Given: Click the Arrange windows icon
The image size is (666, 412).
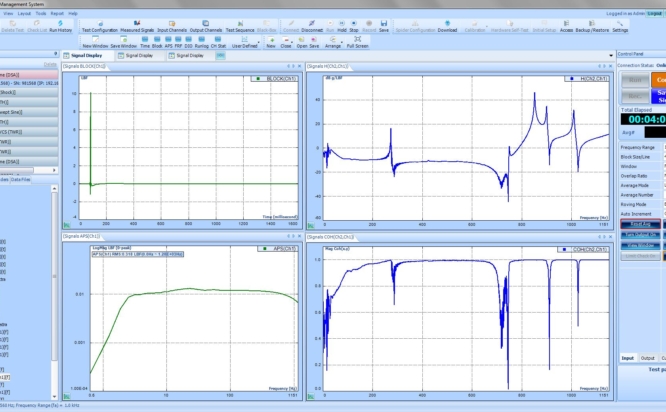Looking at the screenshot, I should tap(333, 42).
